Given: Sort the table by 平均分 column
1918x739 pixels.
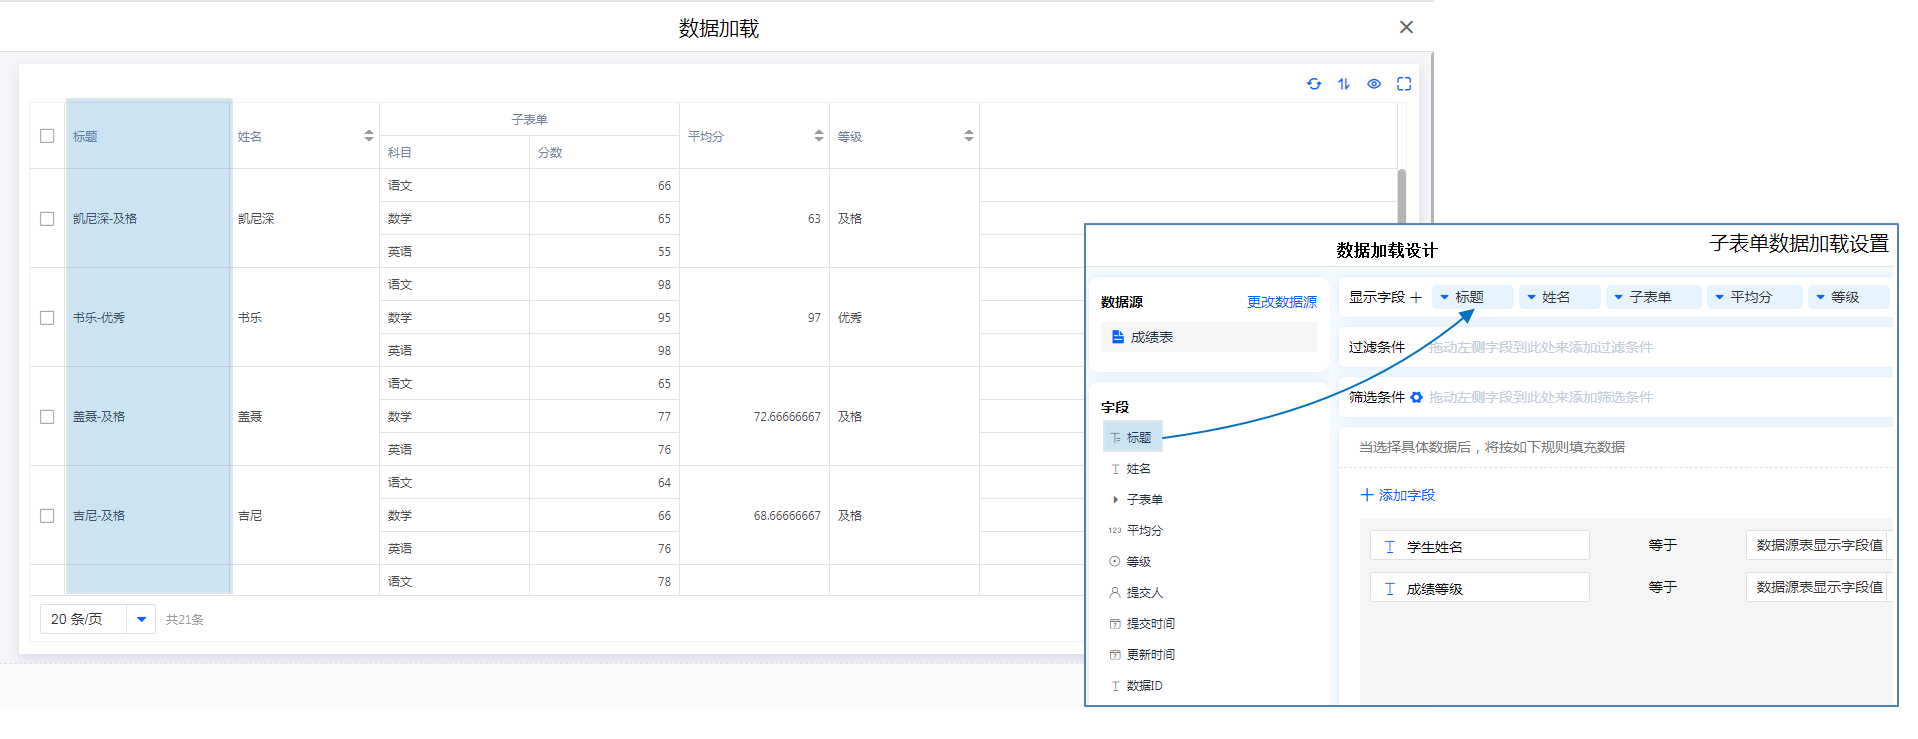Looking at the screenshot, I should (x=818, y=136).
